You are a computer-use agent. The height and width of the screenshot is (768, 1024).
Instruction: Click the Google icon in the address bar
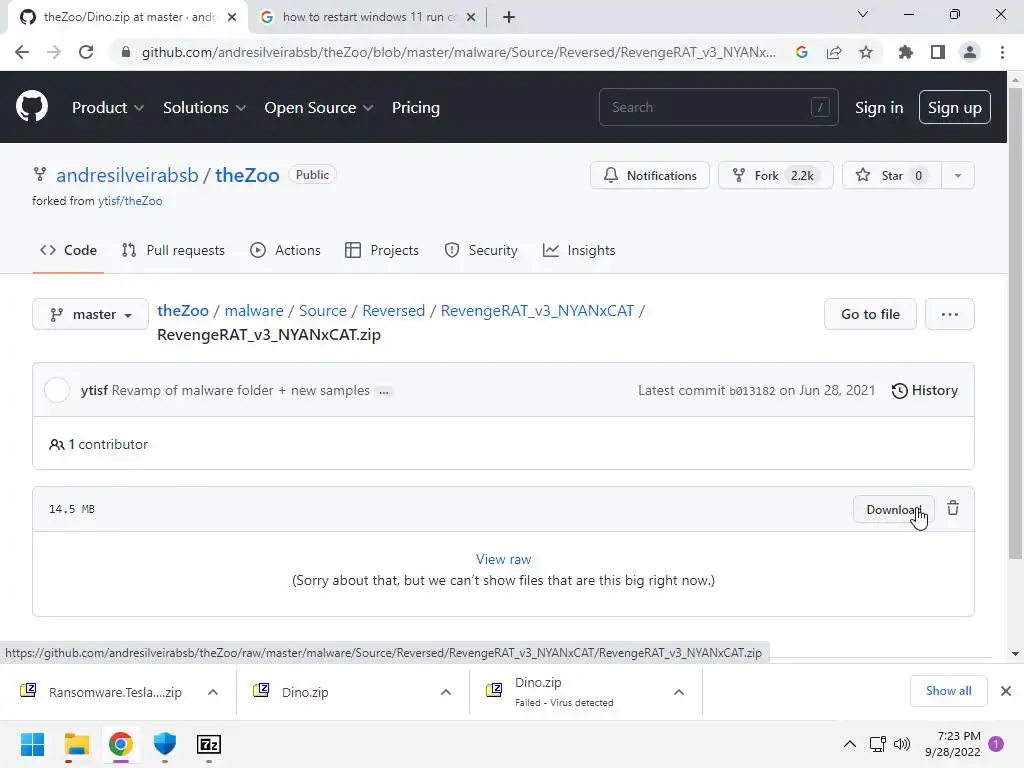click(x=802, y=52)
